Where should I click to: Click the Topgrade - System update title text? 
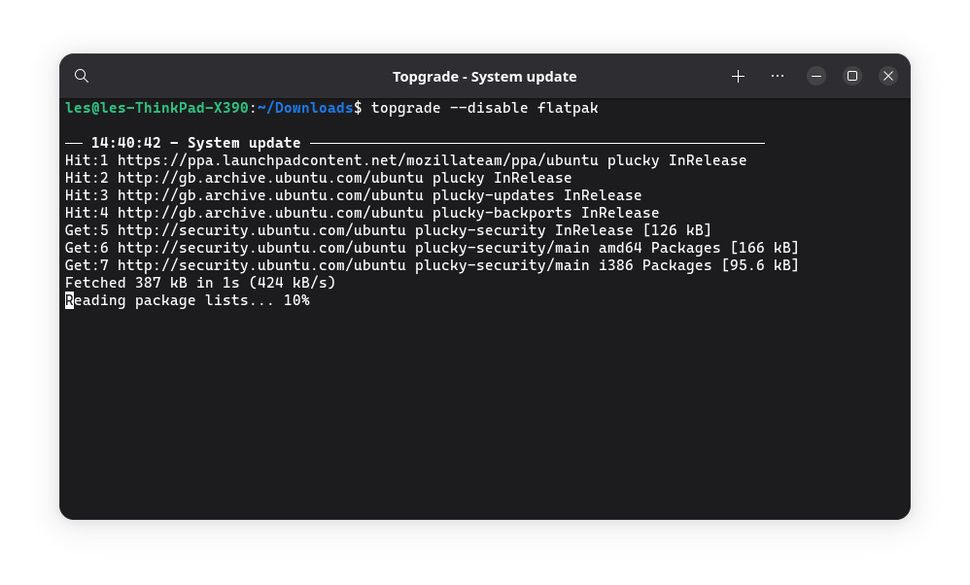[484, 76]
